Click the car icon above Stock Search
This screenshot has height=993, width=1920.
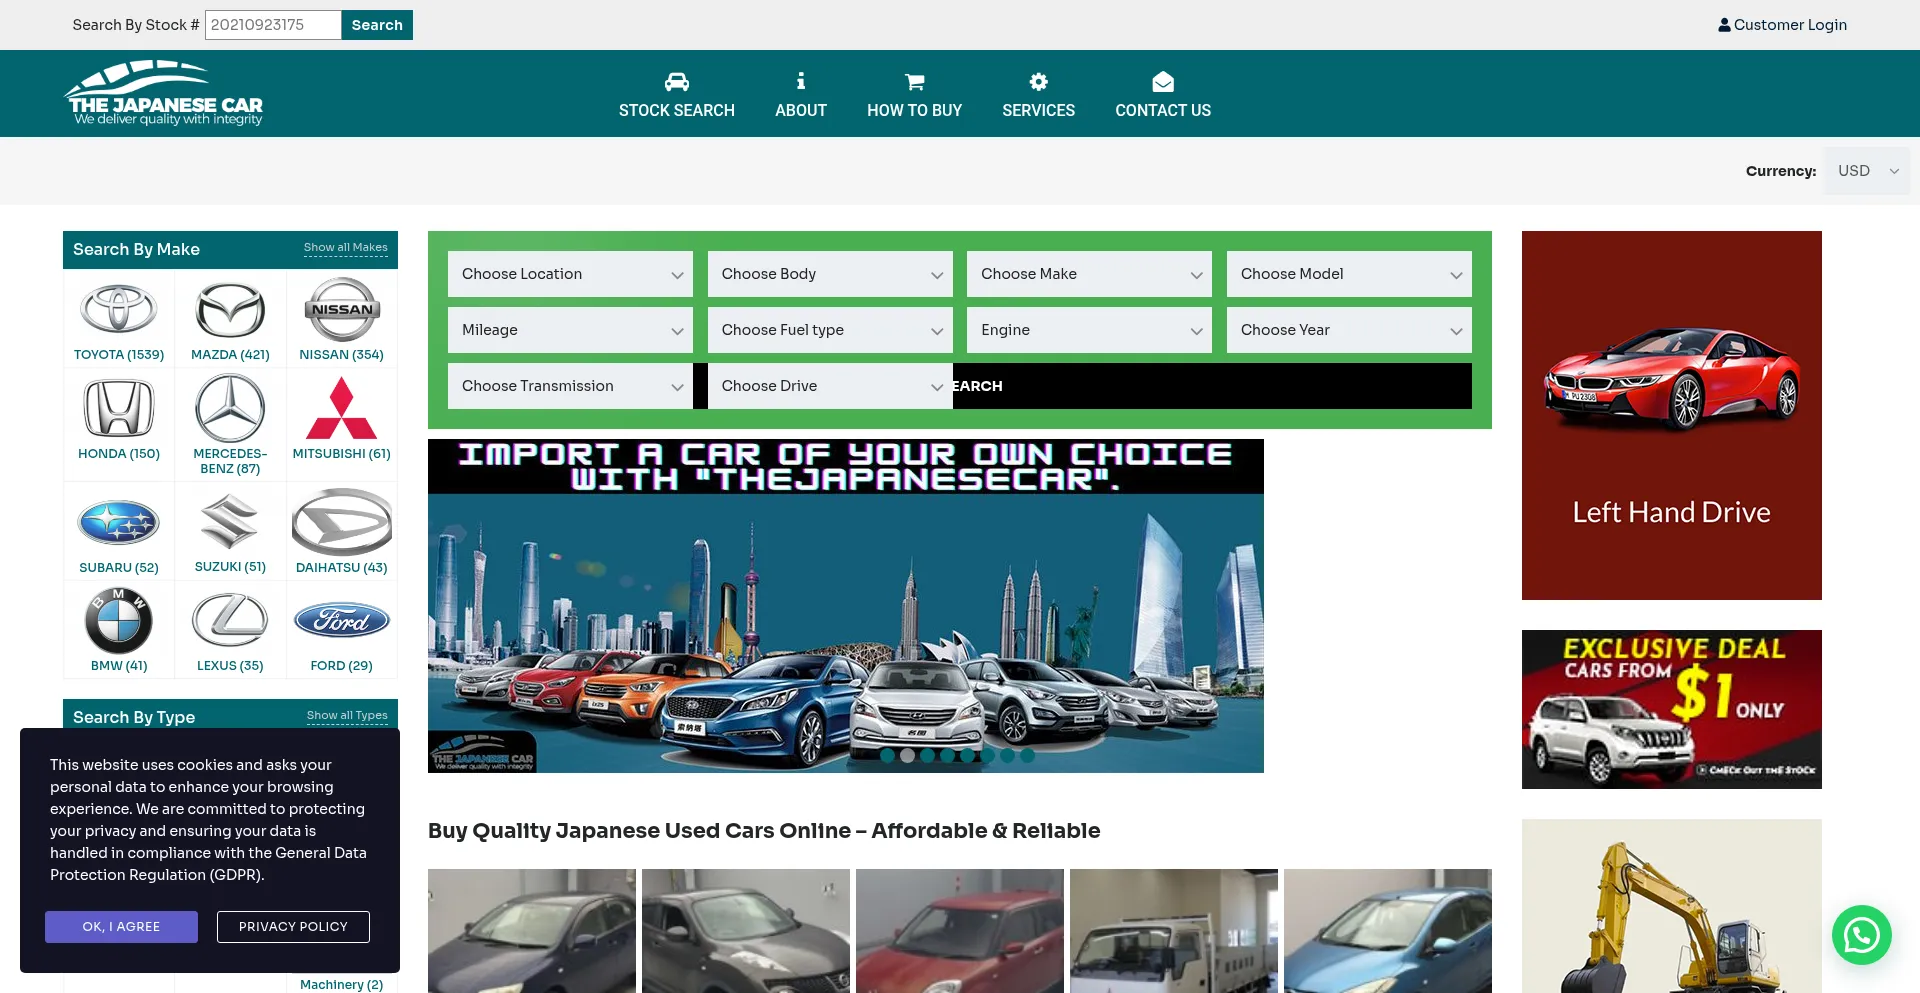pos(677,82)
